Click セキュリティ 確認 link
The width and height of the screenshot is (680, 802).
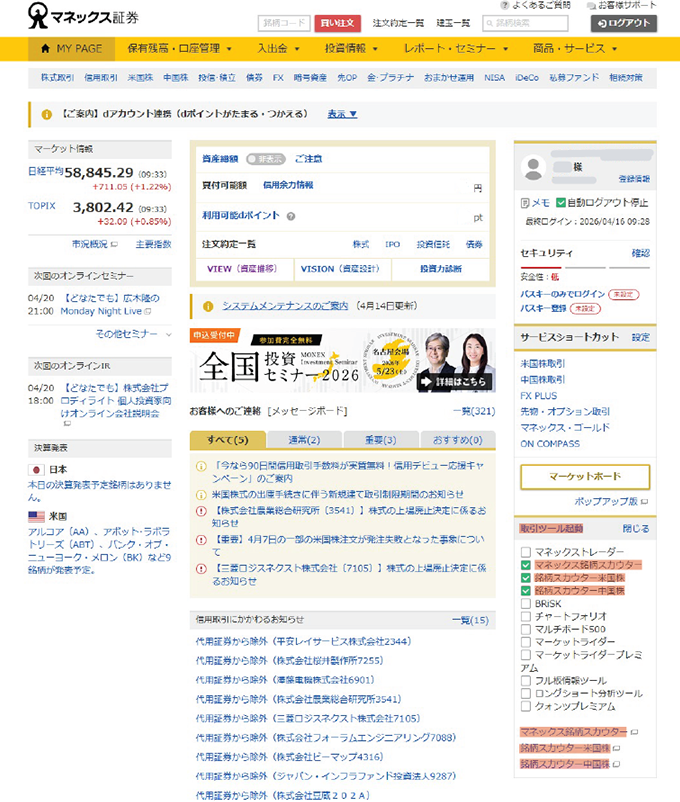tap(641, 253)
